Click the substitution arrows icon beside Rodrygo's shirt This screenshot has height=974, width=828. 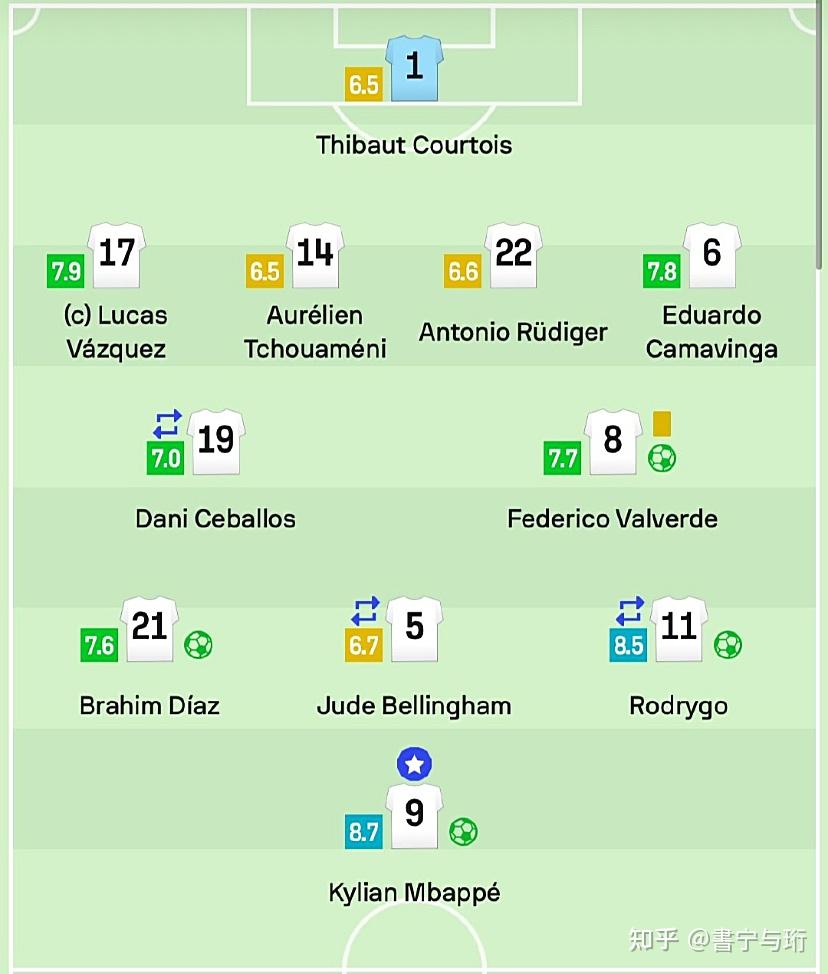(630, 611)
